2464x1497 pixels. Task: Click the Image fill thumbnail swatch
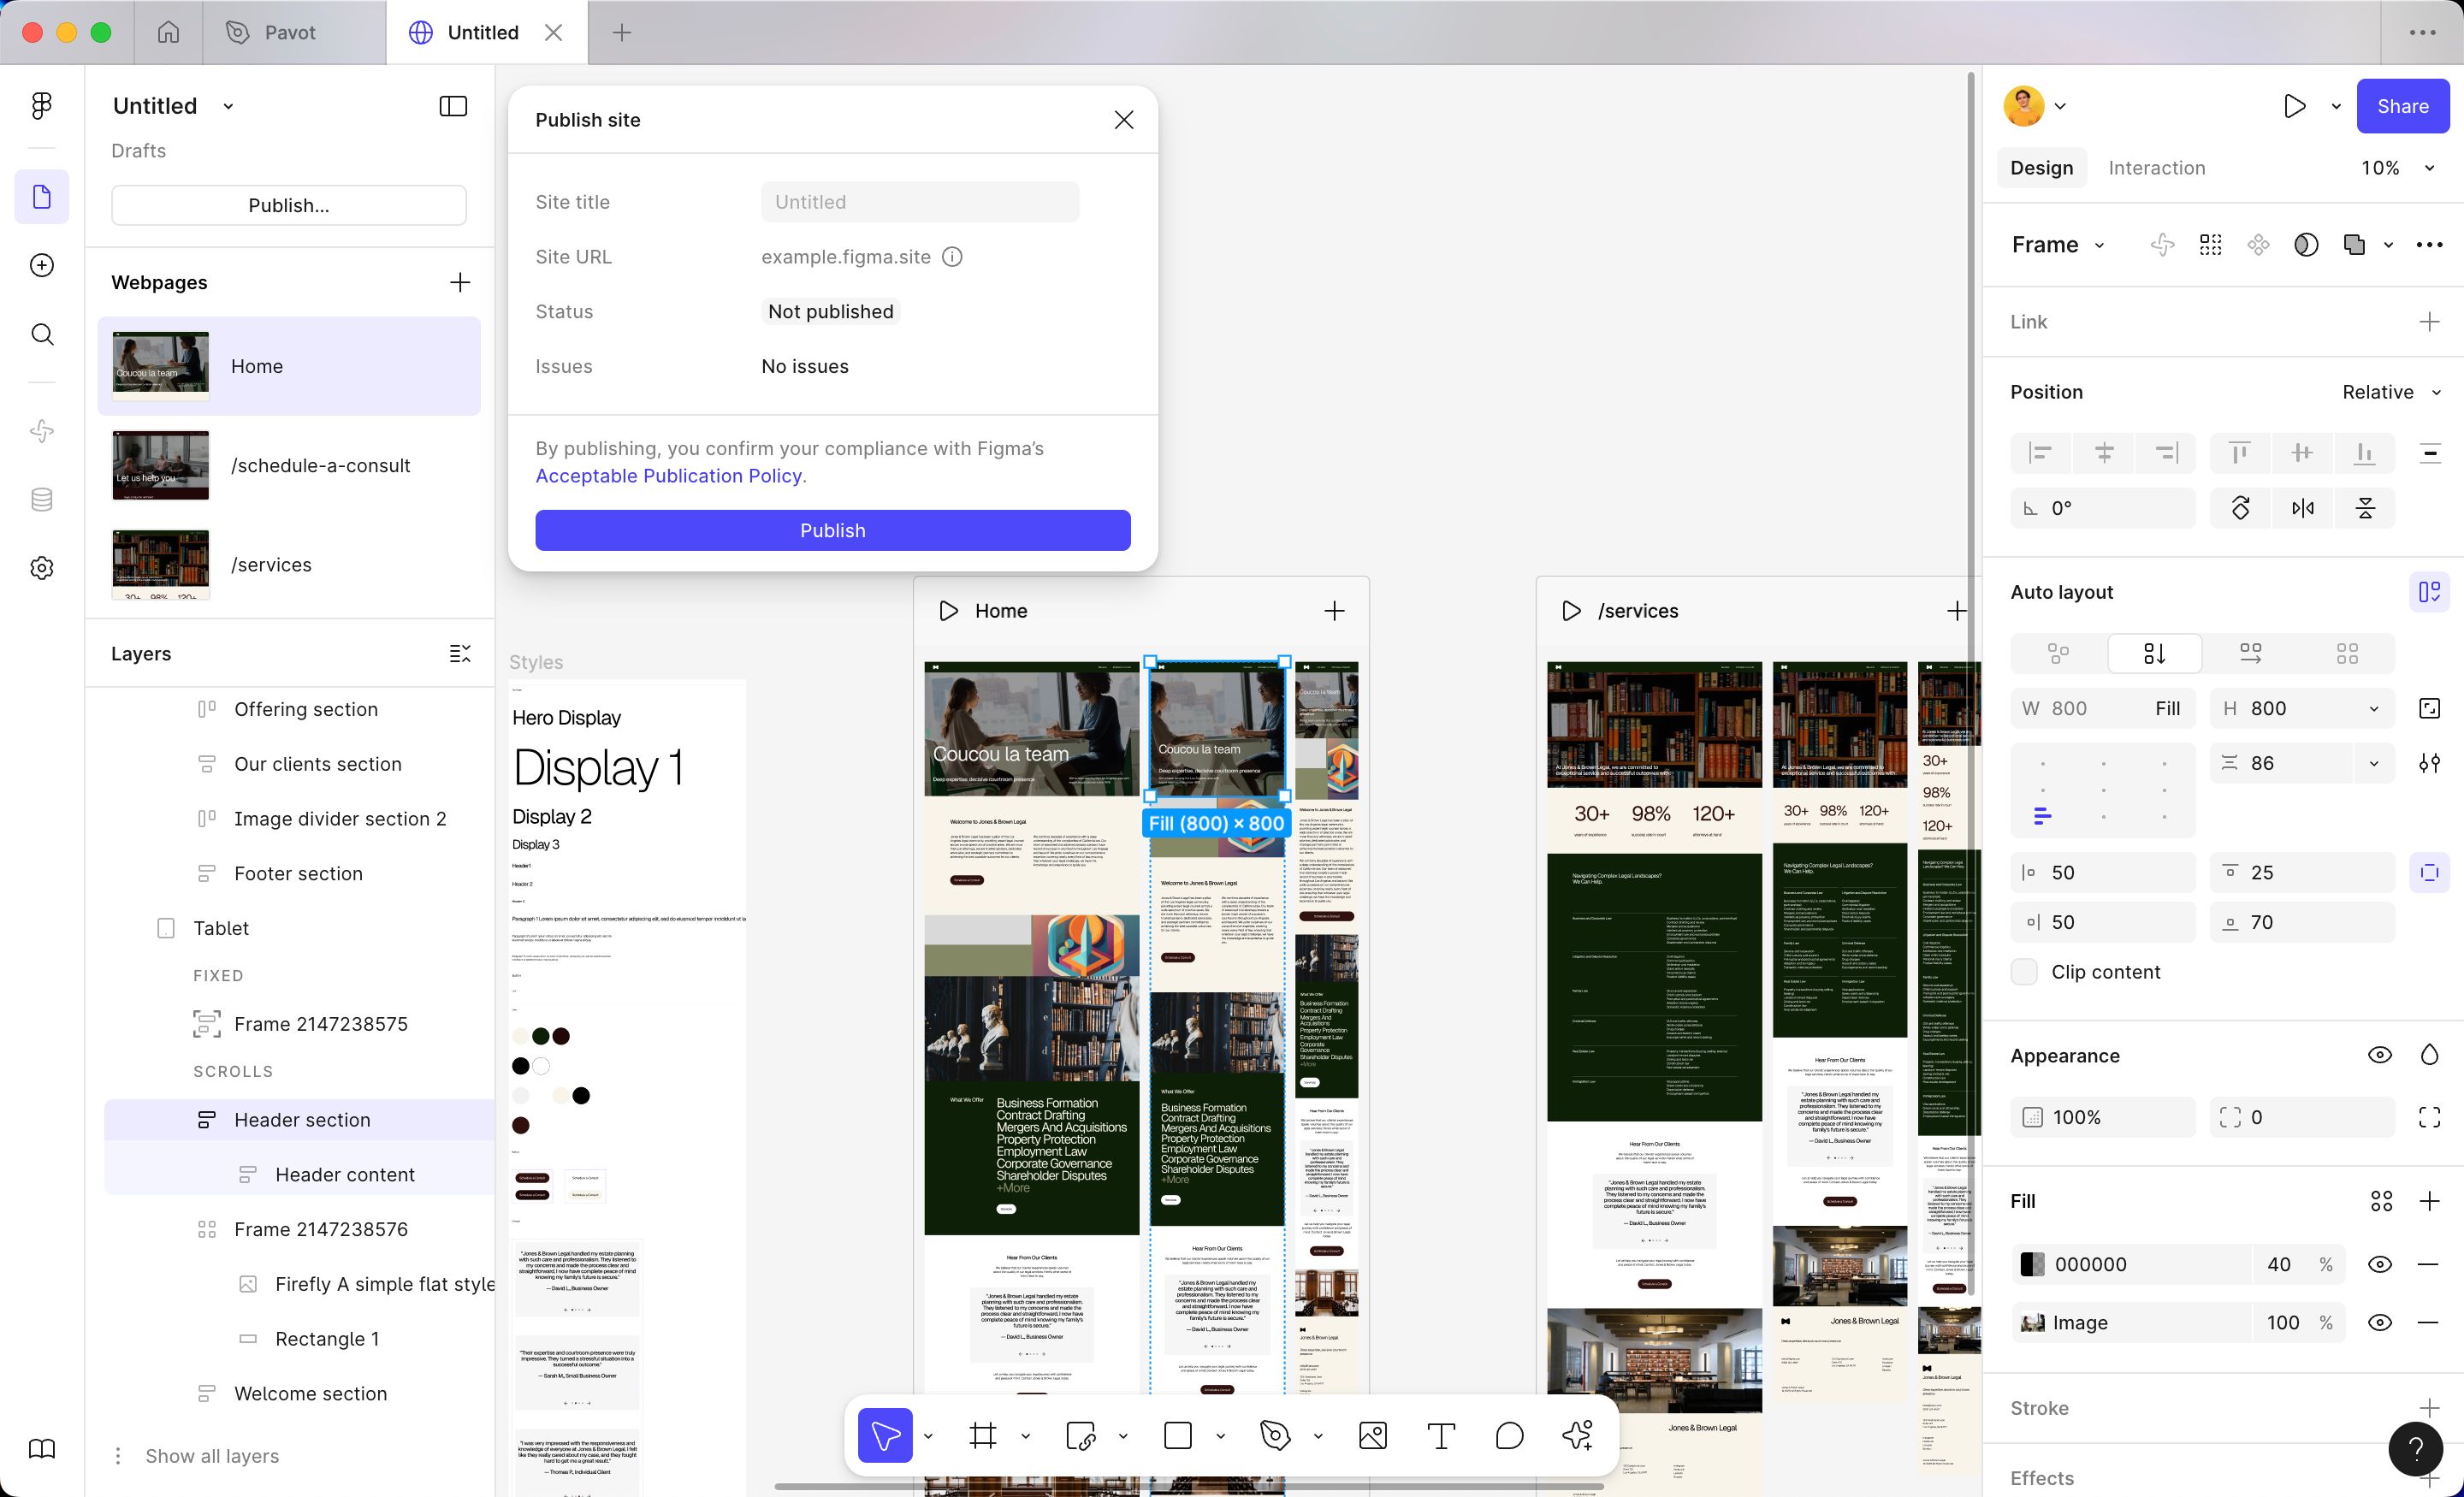point(2032,1322)
